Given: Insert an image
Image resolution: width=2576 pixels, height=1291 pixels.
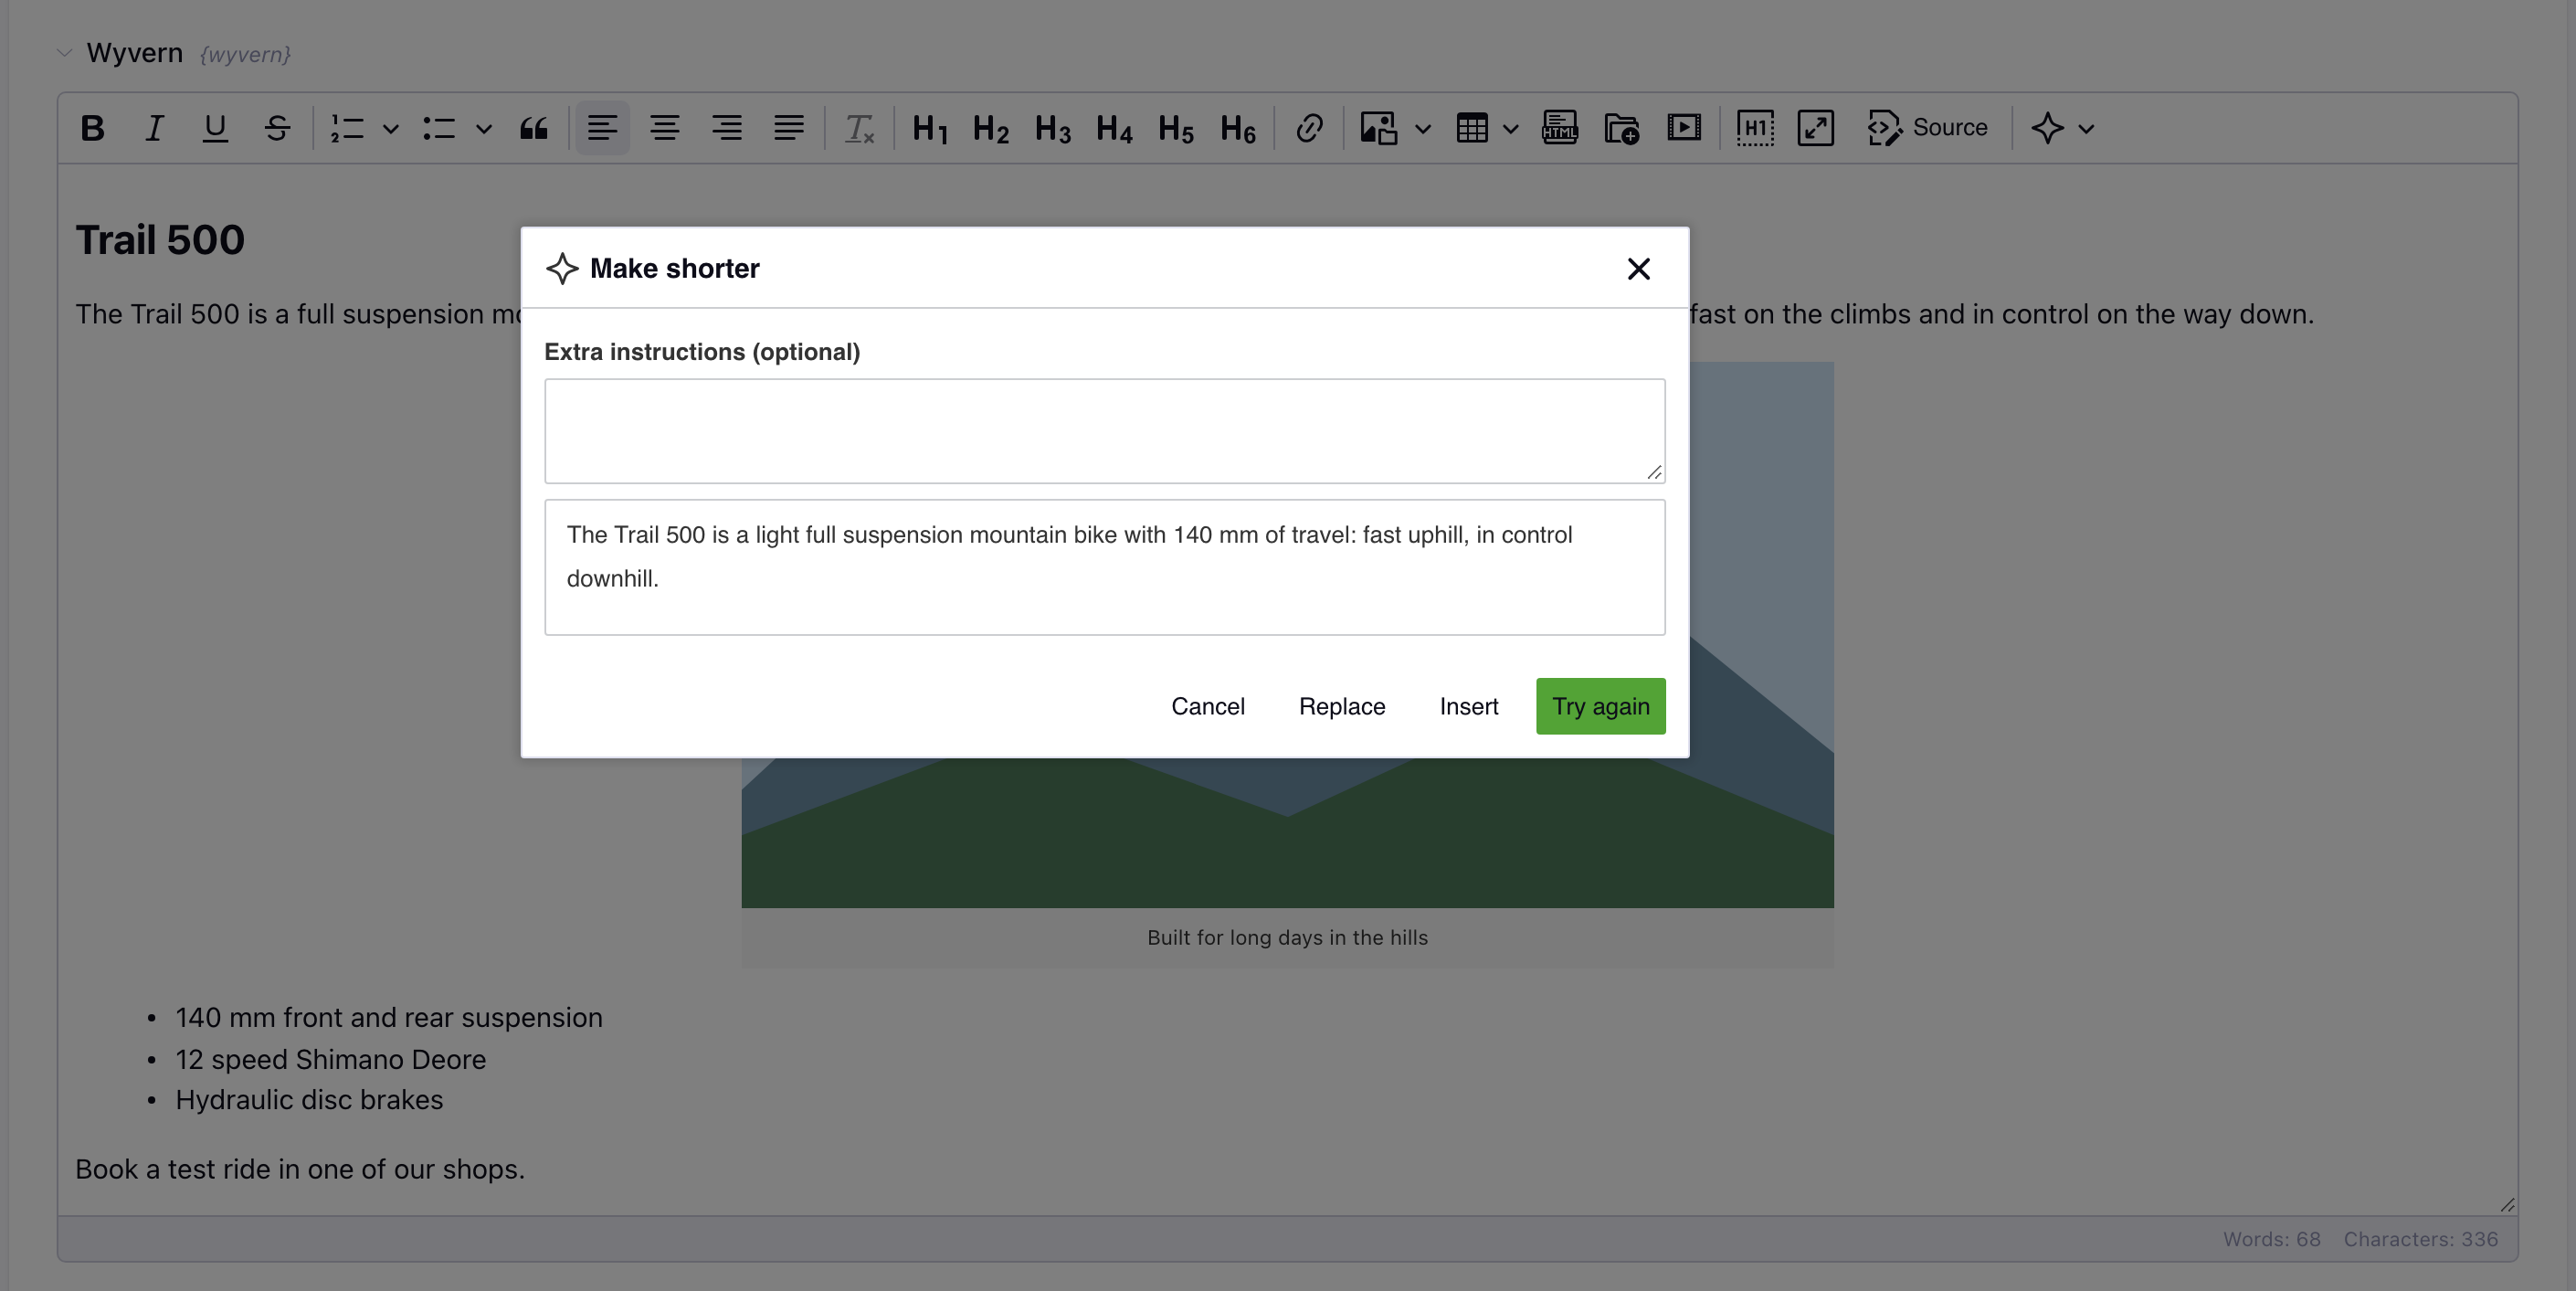Looking at the screenshot, I should [1379, 128].
